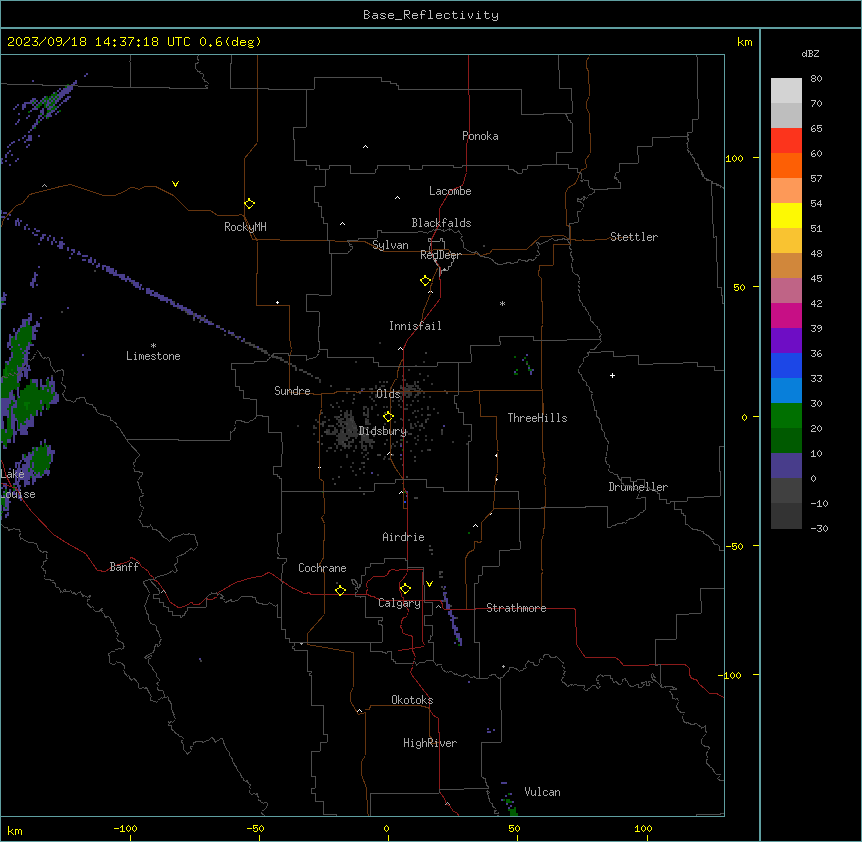This screenshot has width=862, height=842.
Task: Select the bright green 20–30 dBZ swatch
Action: click(786, 416)
